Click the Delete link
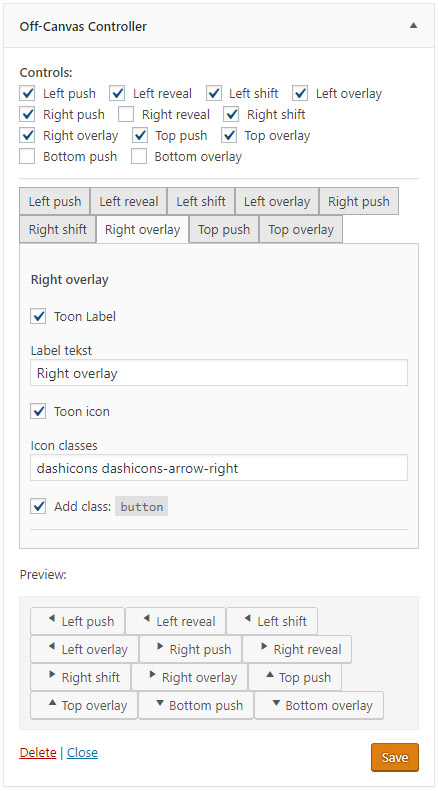Viewport: 438px width, 791px height. [x=38, y=753]
